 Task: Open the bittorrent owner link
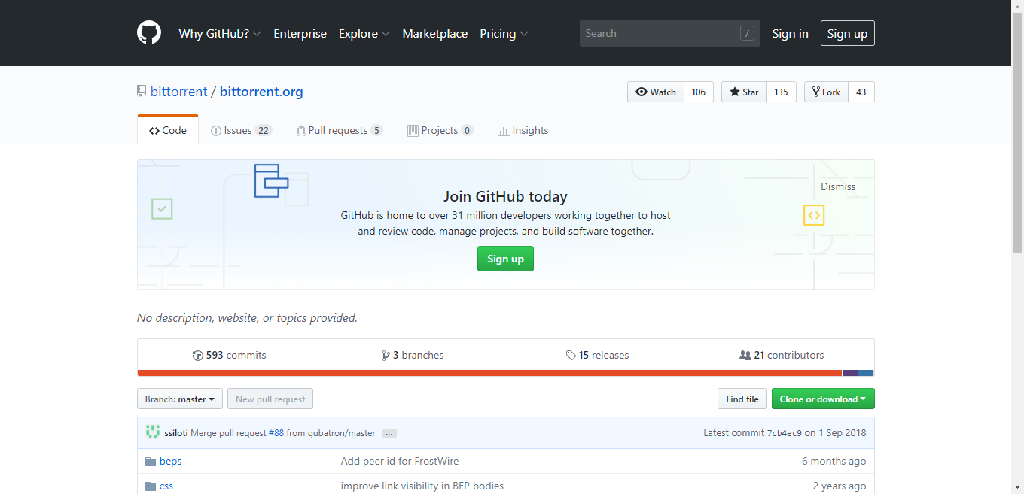coord(178,91)
